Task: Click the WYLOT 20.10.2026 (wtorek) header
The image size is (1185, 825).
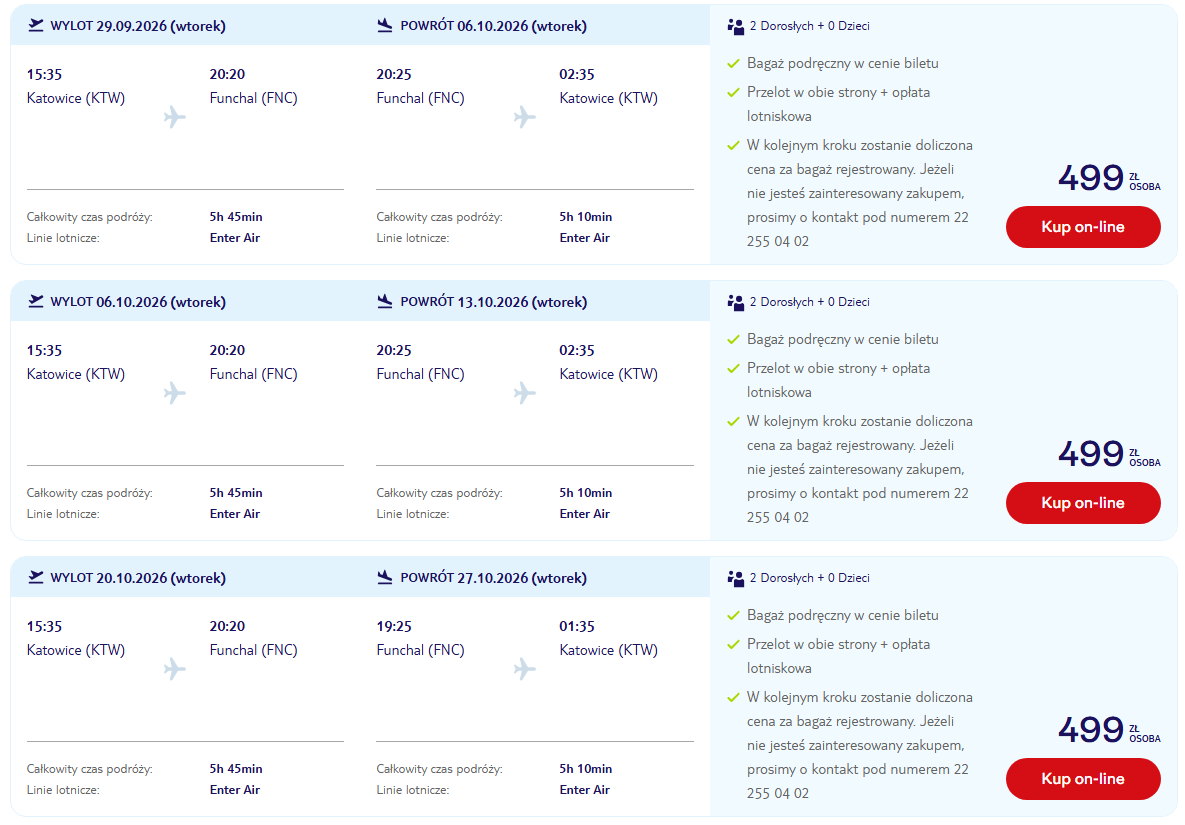Action: point(138,578)
